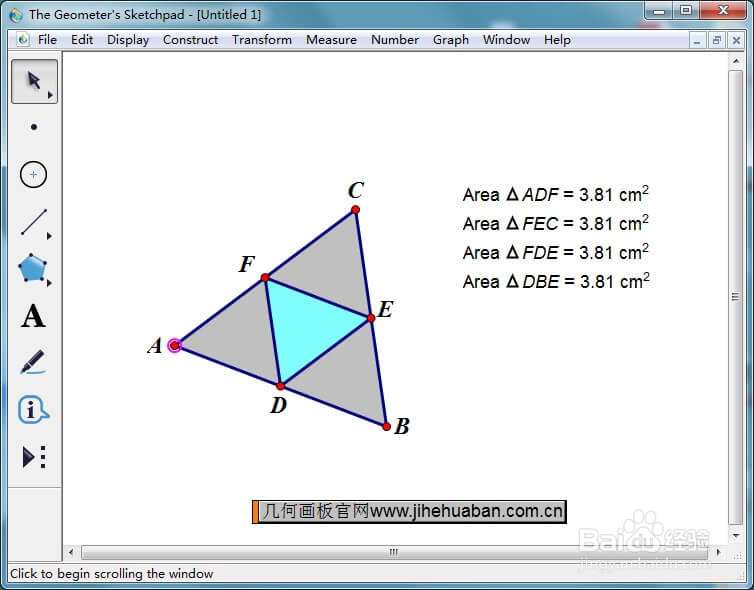Select the Compass circle tool
This screenshot has height=590, width=754.
coord(33,174)
